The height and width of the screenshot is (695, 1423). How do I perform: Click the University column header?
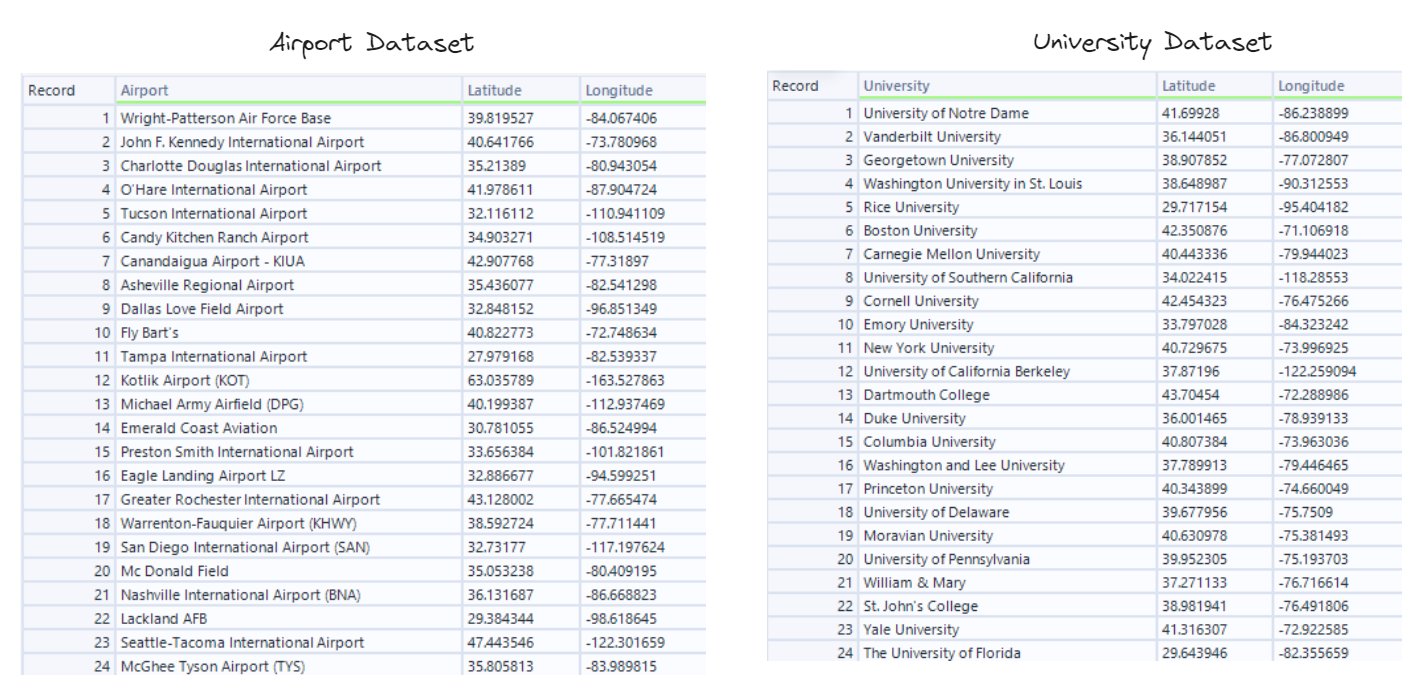point(896,86)
